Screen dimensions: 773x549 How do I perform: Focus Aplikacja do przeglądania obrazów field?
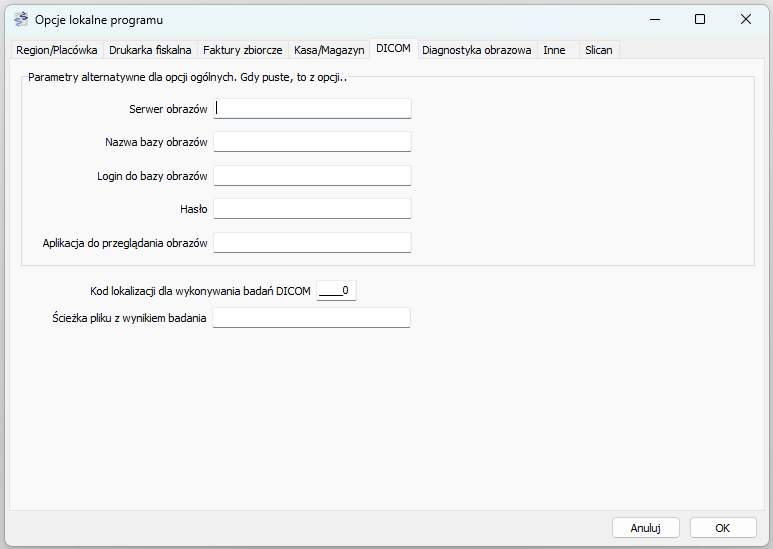pyautogui.click(x=312, y=243)
